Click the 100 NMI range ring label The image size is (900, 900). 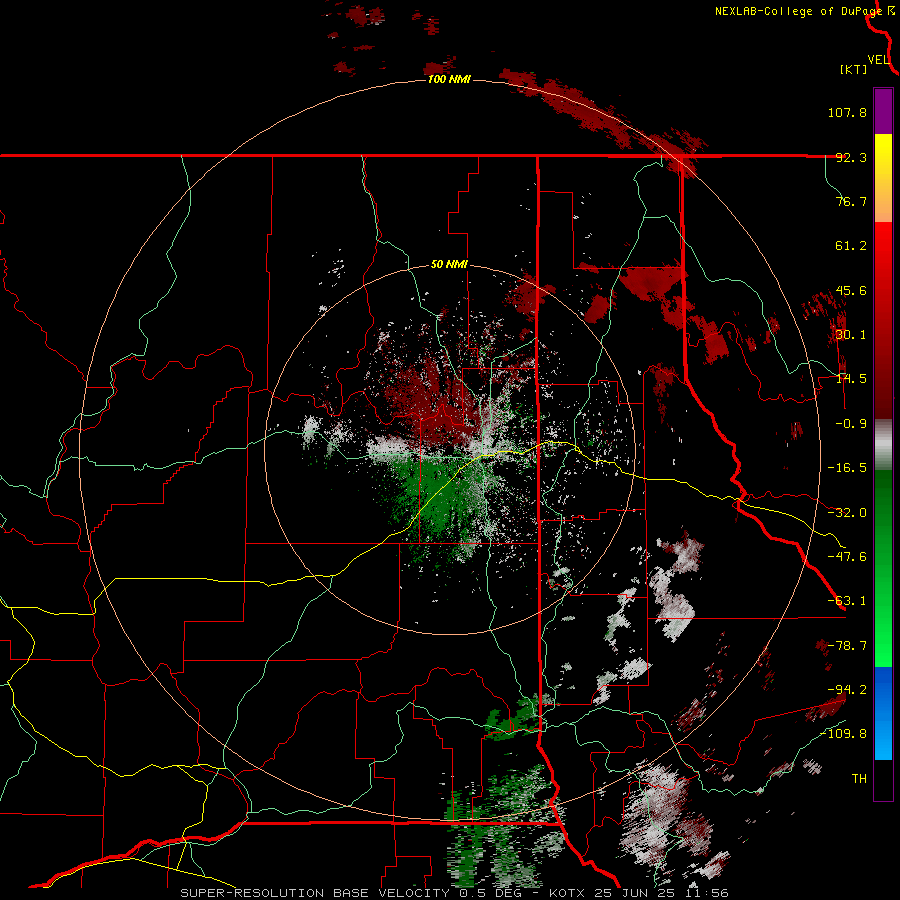click(449, 79)
